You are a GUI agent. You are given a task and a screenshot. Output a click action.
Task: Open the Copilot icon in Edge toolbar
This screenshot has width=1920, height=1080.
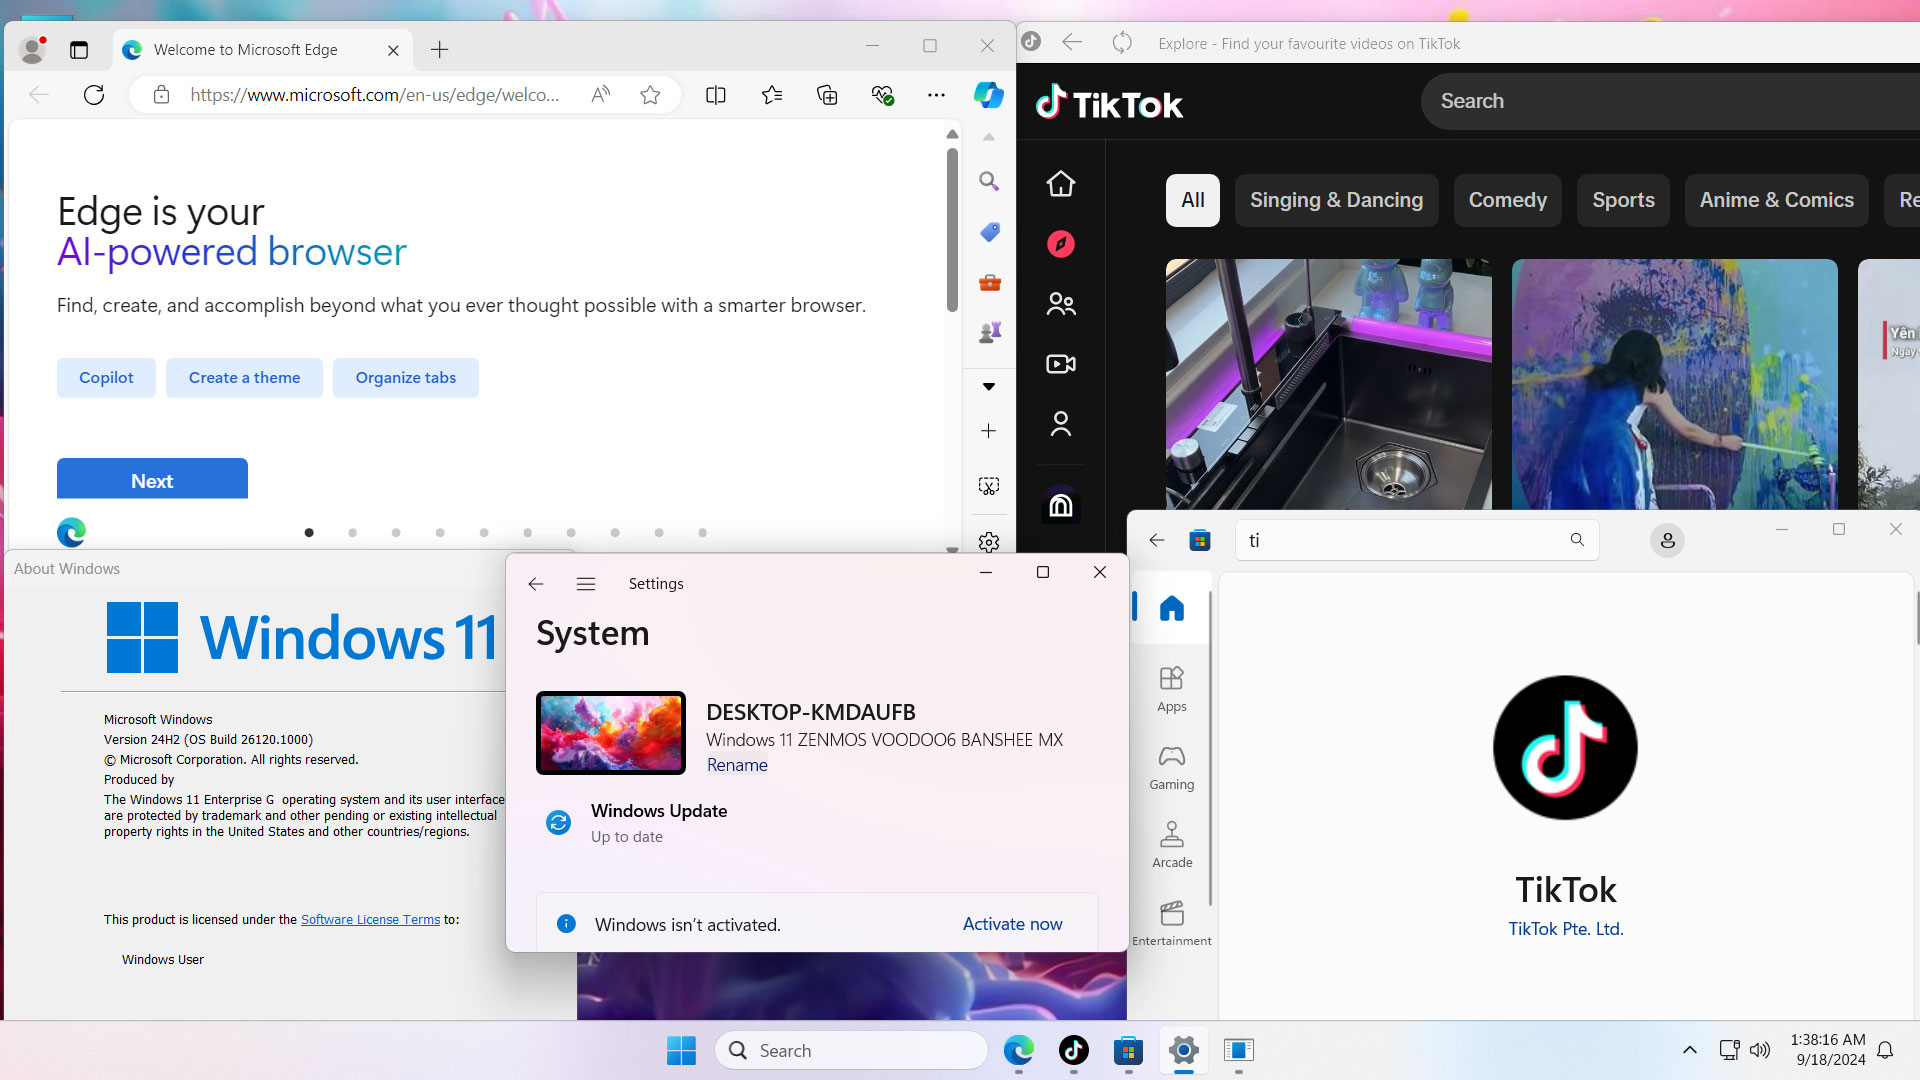point(988,95)
